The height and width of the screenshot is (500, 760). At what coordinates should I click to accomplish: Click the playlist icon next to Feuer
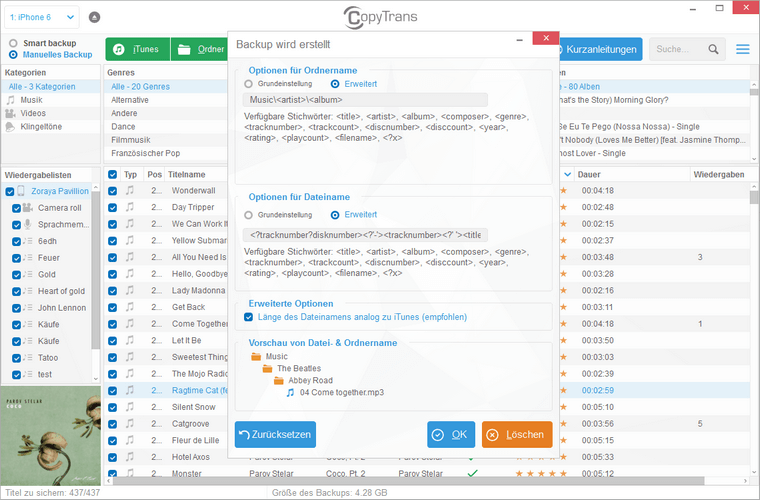(28, 258)
